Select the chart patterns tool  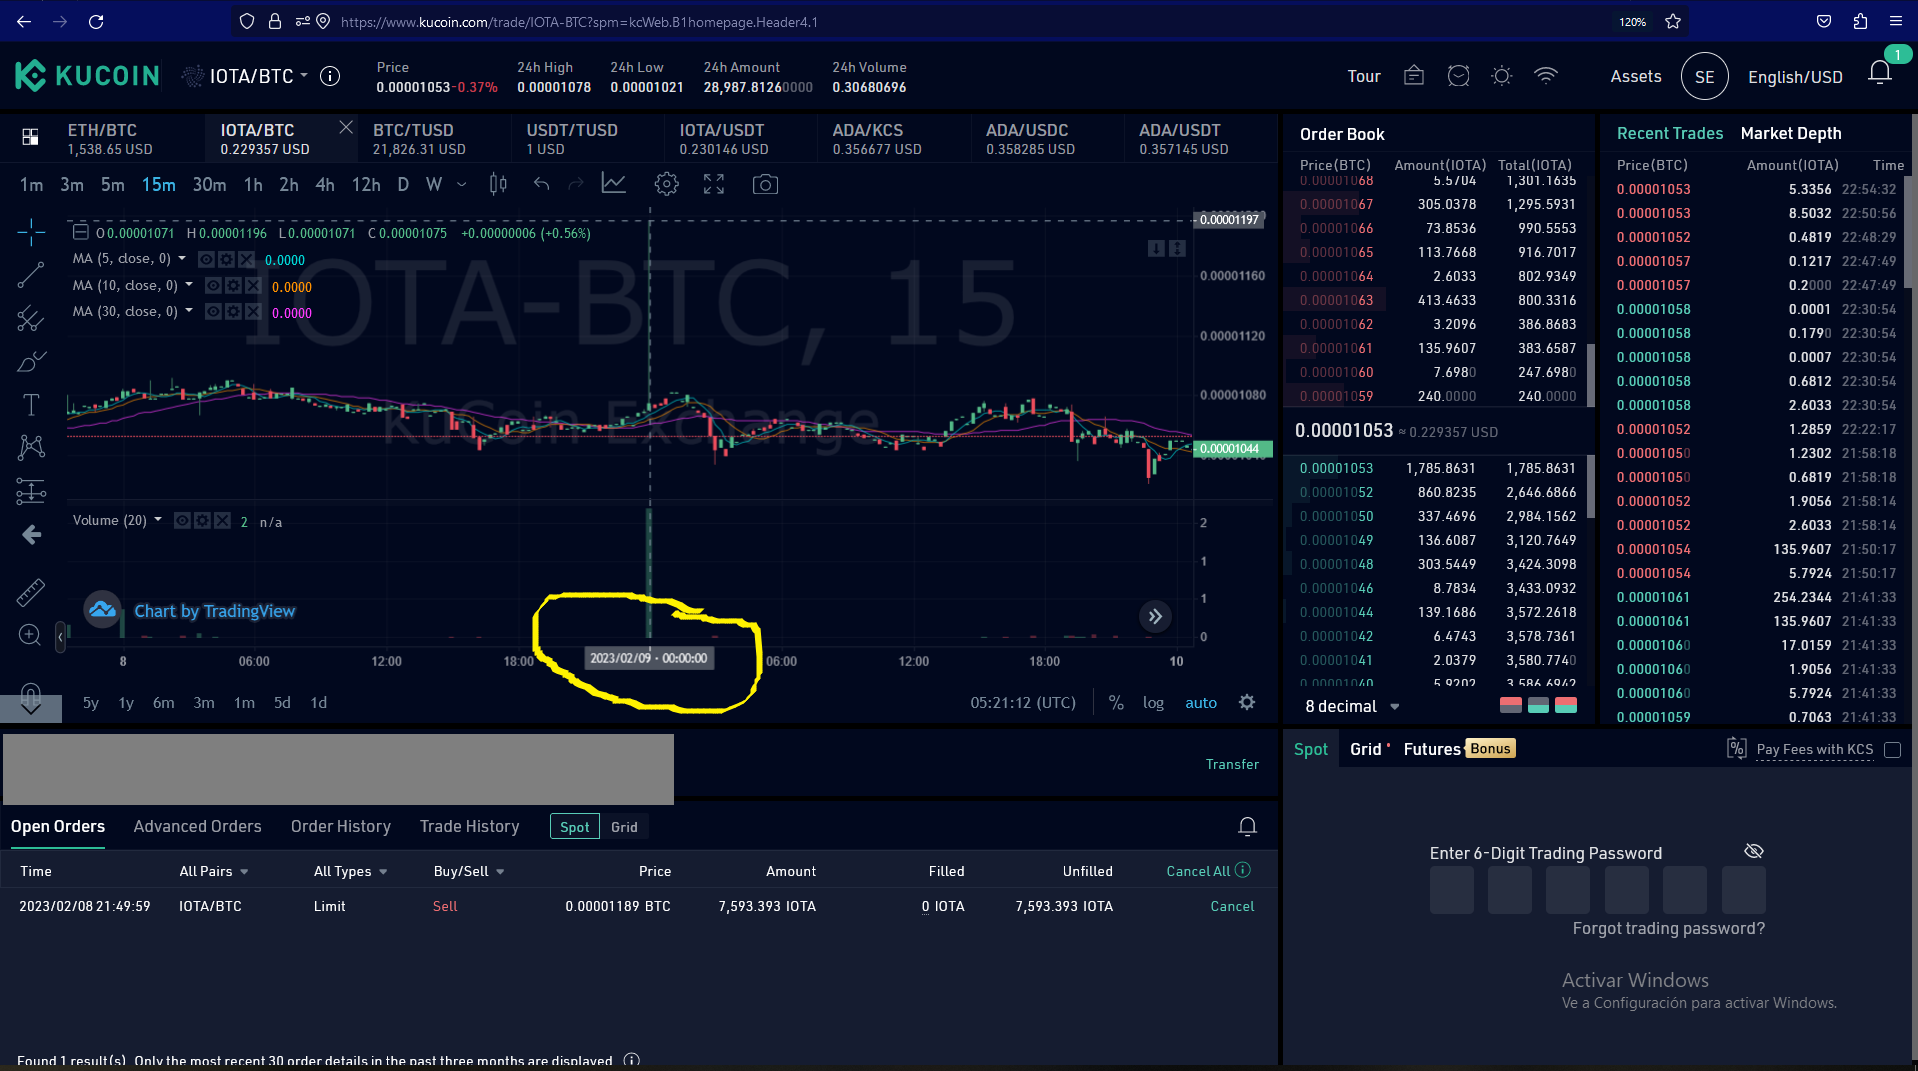[31, 447]
